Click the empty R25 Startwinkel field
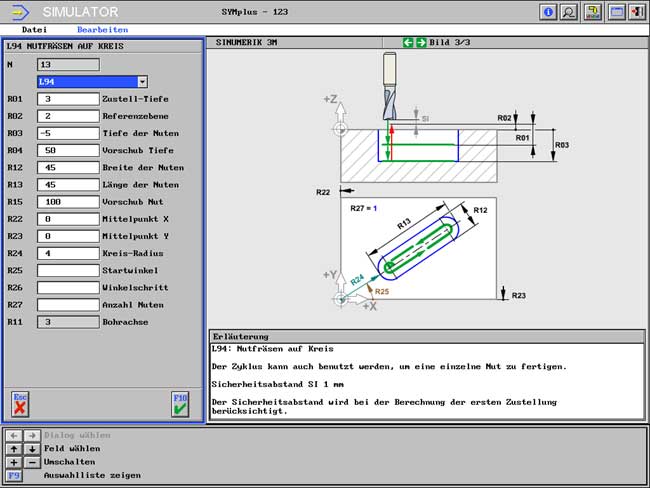This screenshot has height=488, width=650. [x=68, y=270]
